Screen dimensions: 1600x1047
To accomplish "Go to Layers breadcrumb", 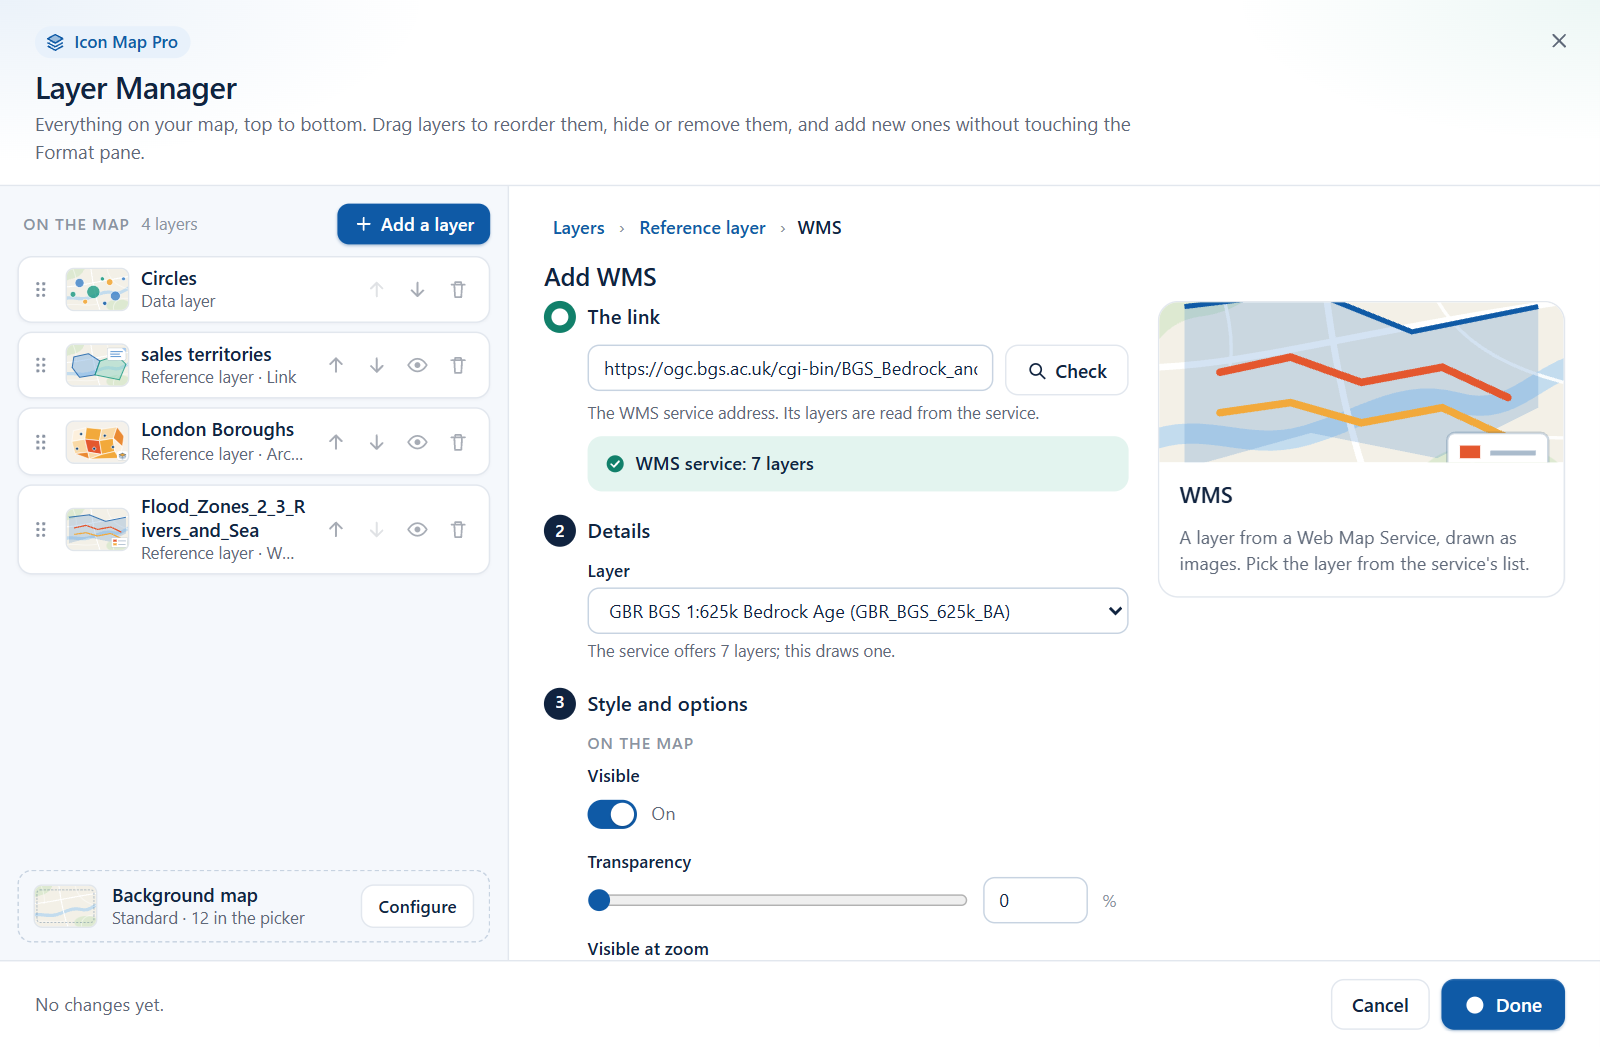I will [579, 228].
